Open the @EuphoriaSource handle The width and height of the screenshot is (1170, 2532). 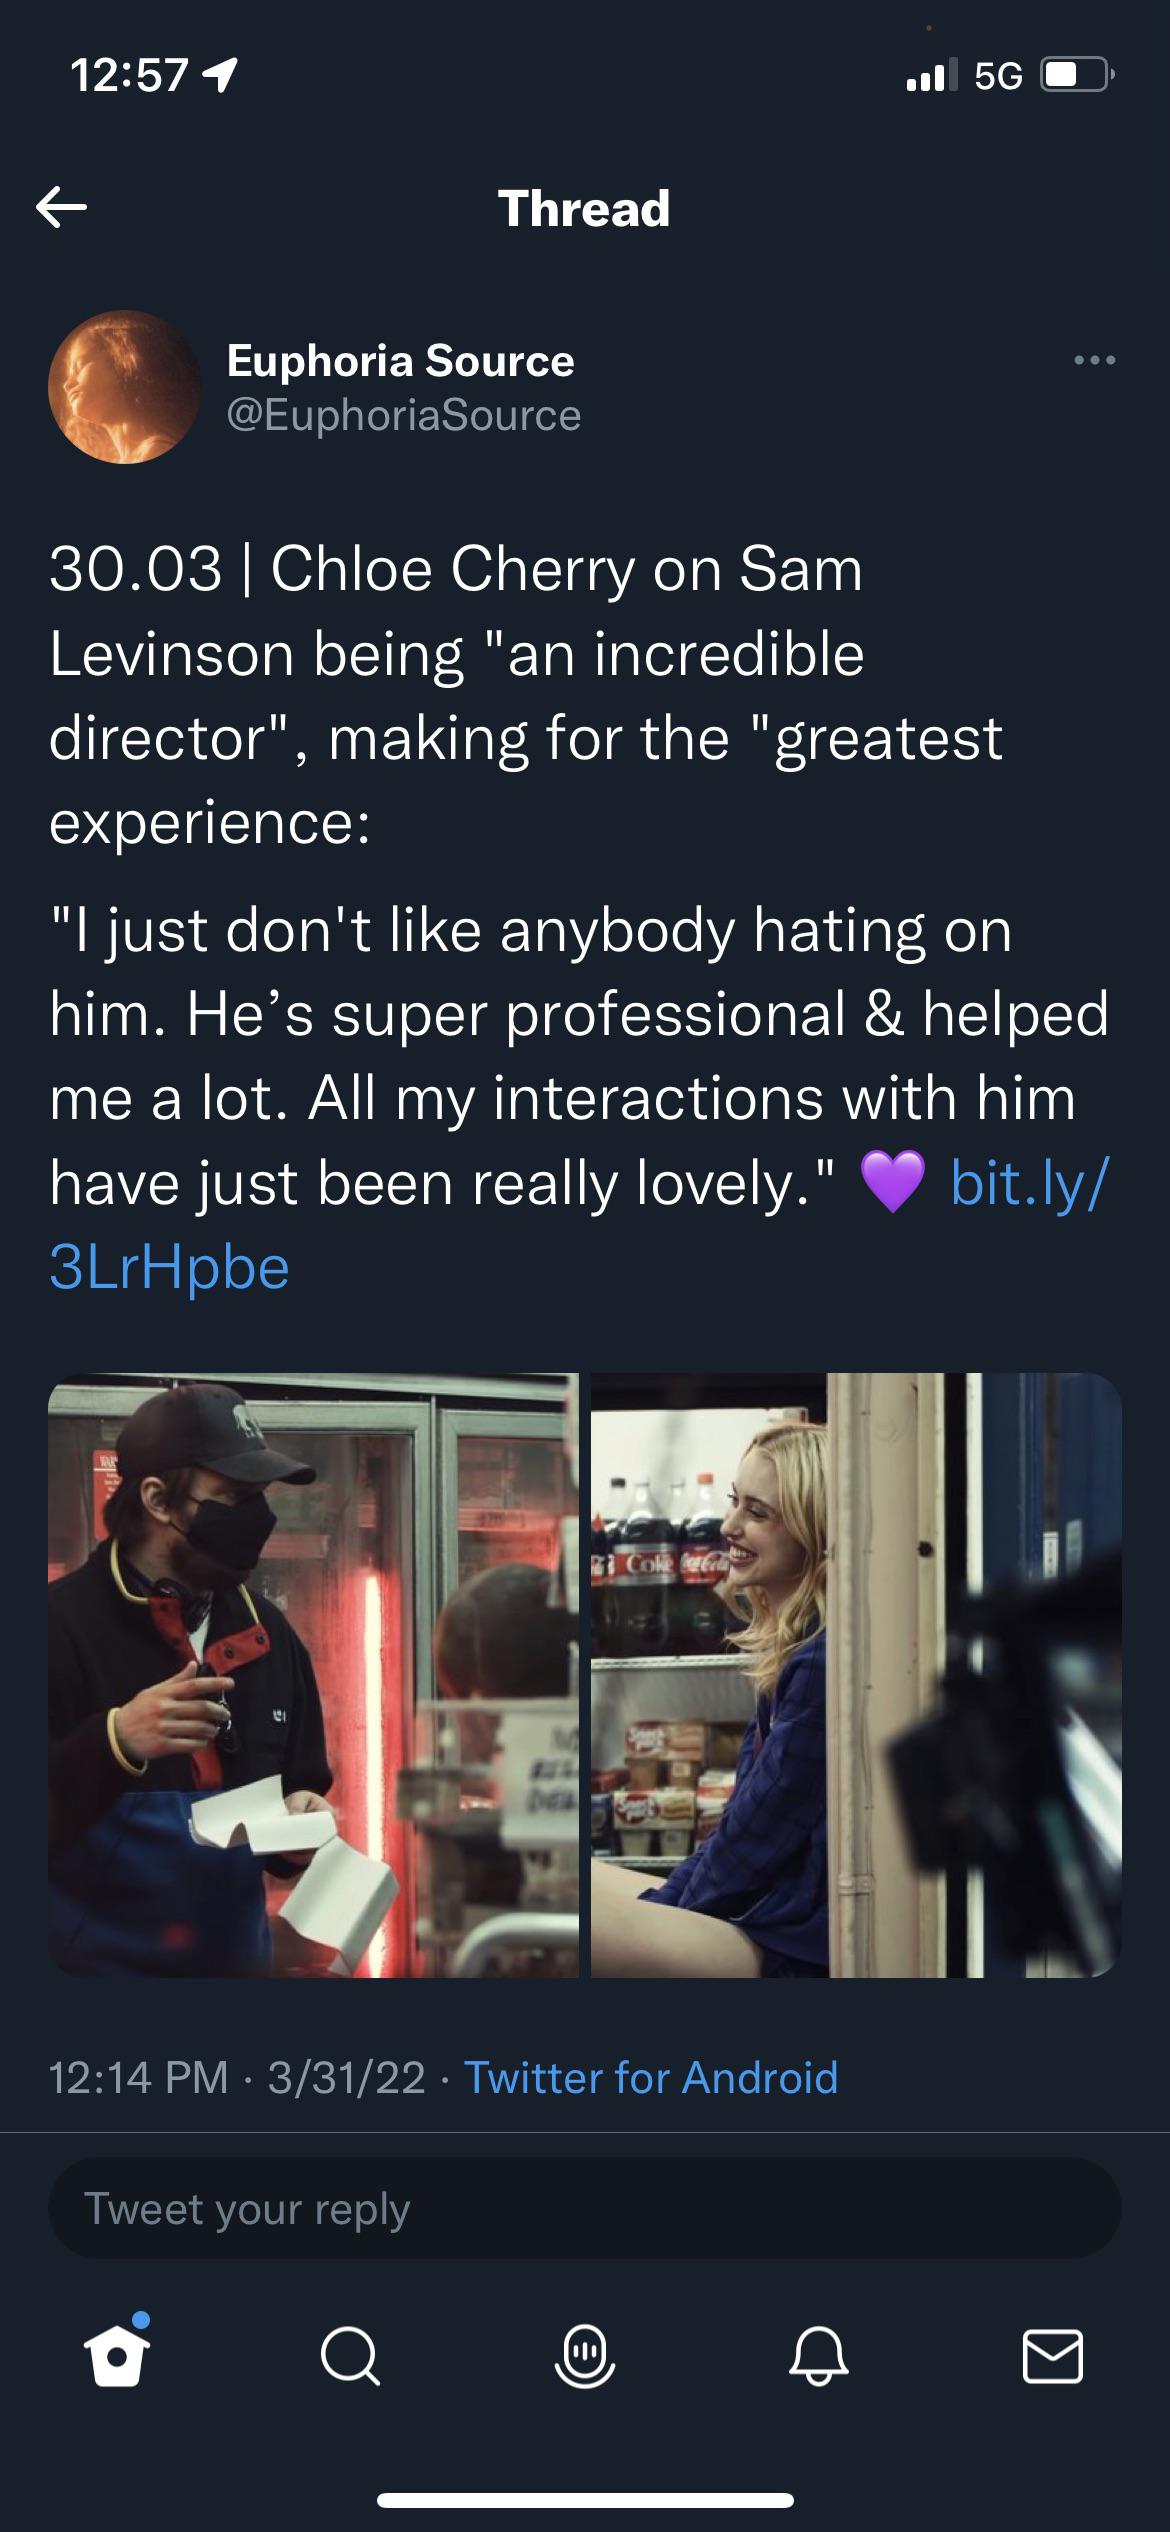tap(403, 415)
